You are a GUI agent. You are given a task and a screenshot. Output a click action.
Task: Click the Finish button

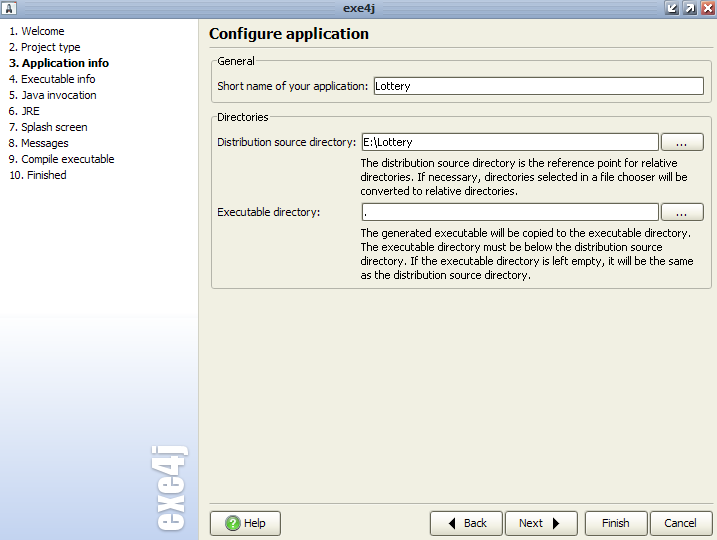coord(615,523)
